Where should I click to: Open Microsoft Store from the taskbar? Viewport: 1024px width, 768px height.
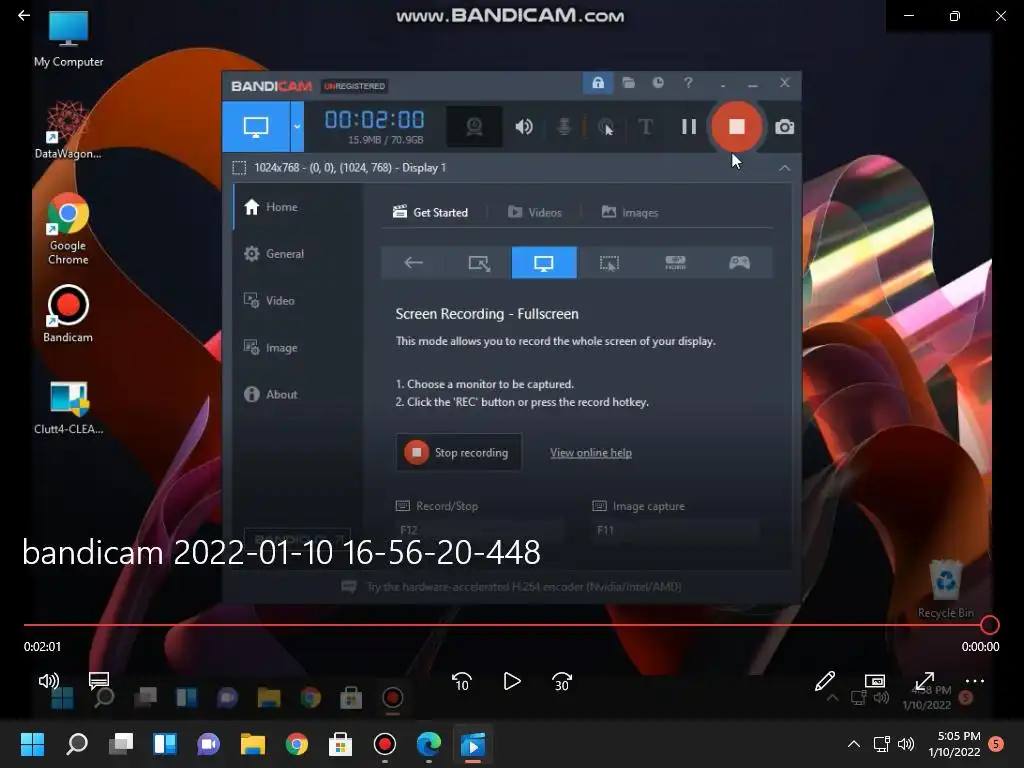coord(340,744)
